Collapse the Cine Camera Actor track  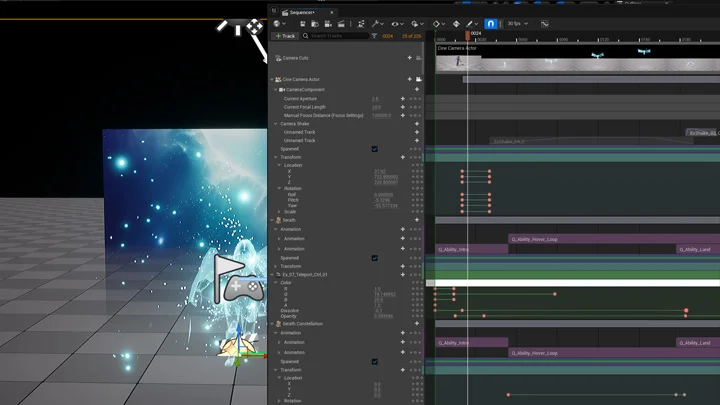[272, 79]
